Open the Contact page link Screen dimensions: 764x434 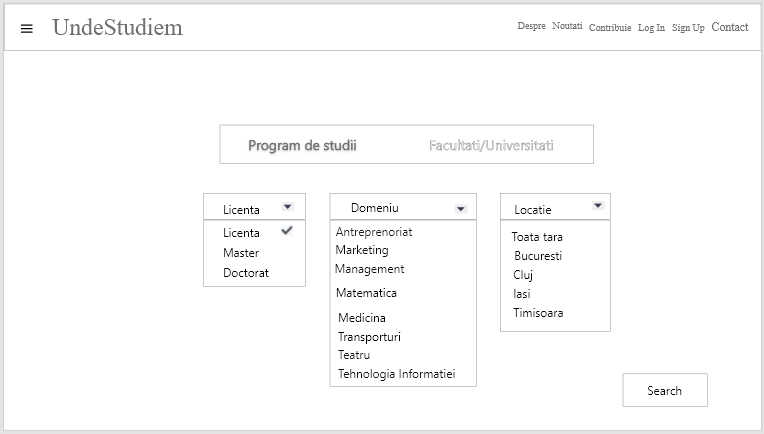tap(729, 27)
